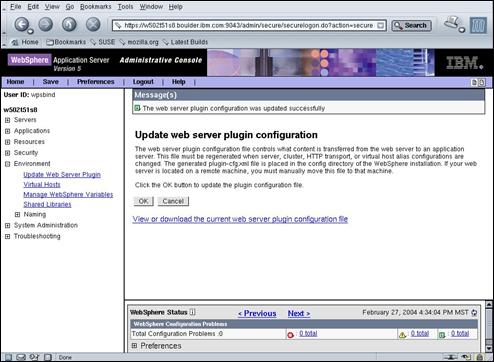Click the security lock icon in the status bar
The width and height of the screenshot is (494, 362).
(479, 357)
